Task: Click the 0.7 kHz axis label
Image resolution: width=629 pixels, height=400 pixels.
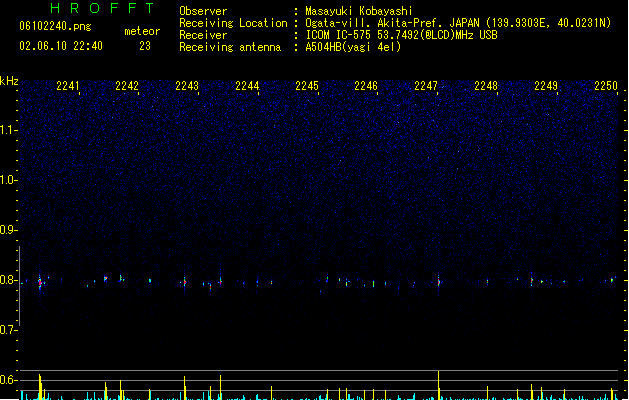Action: pyautogui.click(x=8, y=330)
